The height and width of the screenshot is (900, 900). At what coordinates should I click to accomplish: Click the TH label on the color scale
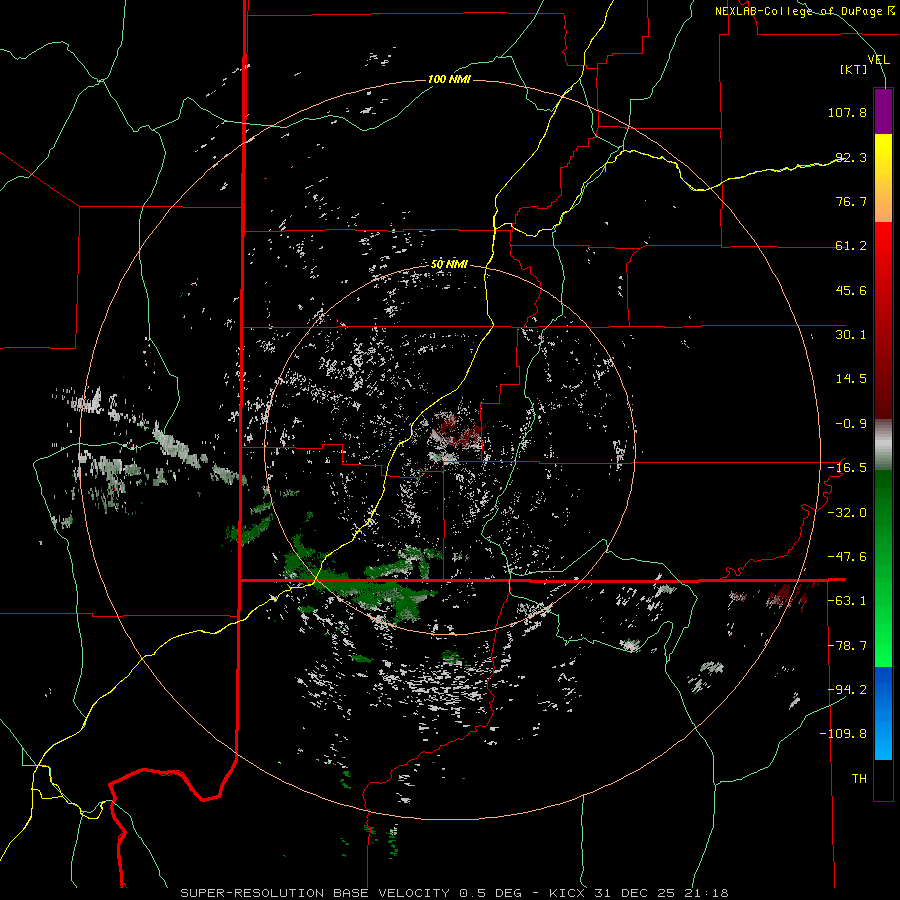859,779
